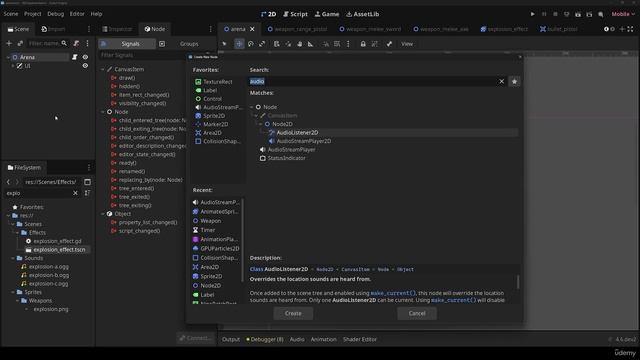The height and width of the screenshot is (360, 640).
Task: Select the AudioStreamPlayer match
Action: [291, 149]
